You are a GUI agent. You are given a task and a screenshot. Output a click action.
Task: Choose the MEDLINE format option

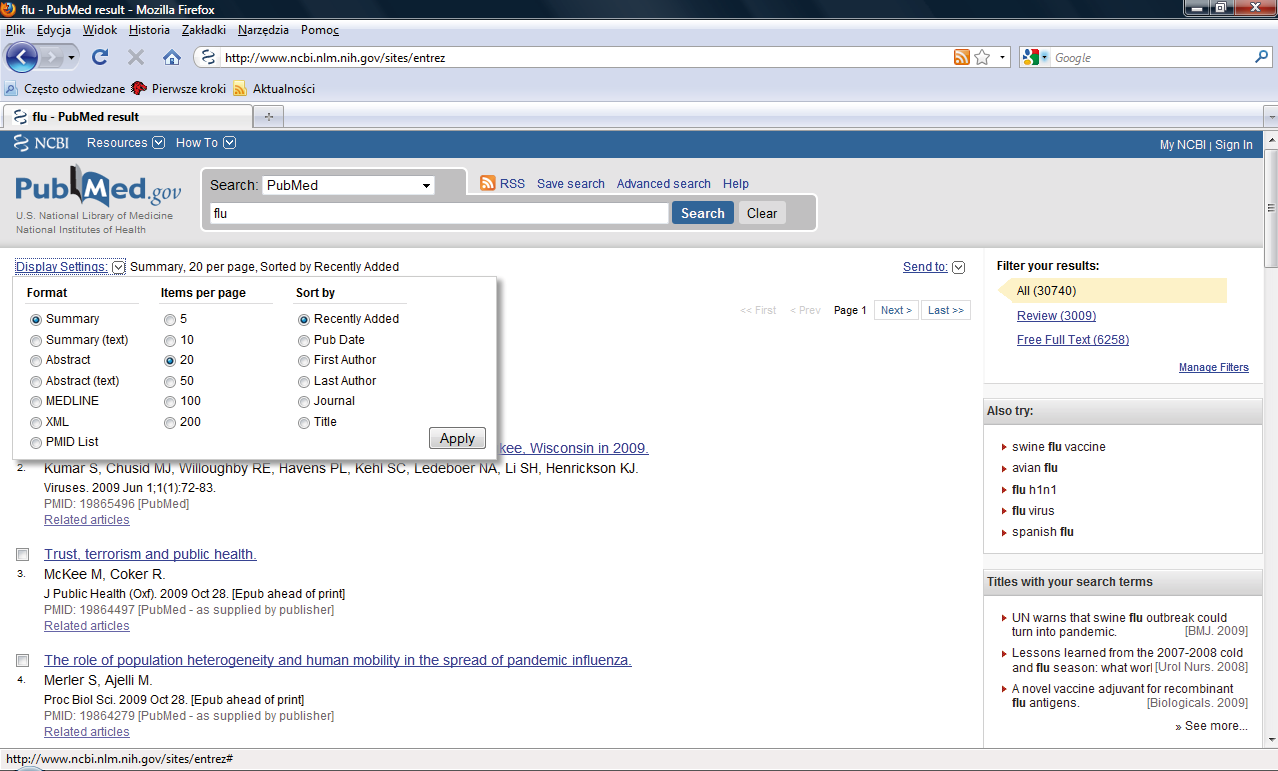36,401
